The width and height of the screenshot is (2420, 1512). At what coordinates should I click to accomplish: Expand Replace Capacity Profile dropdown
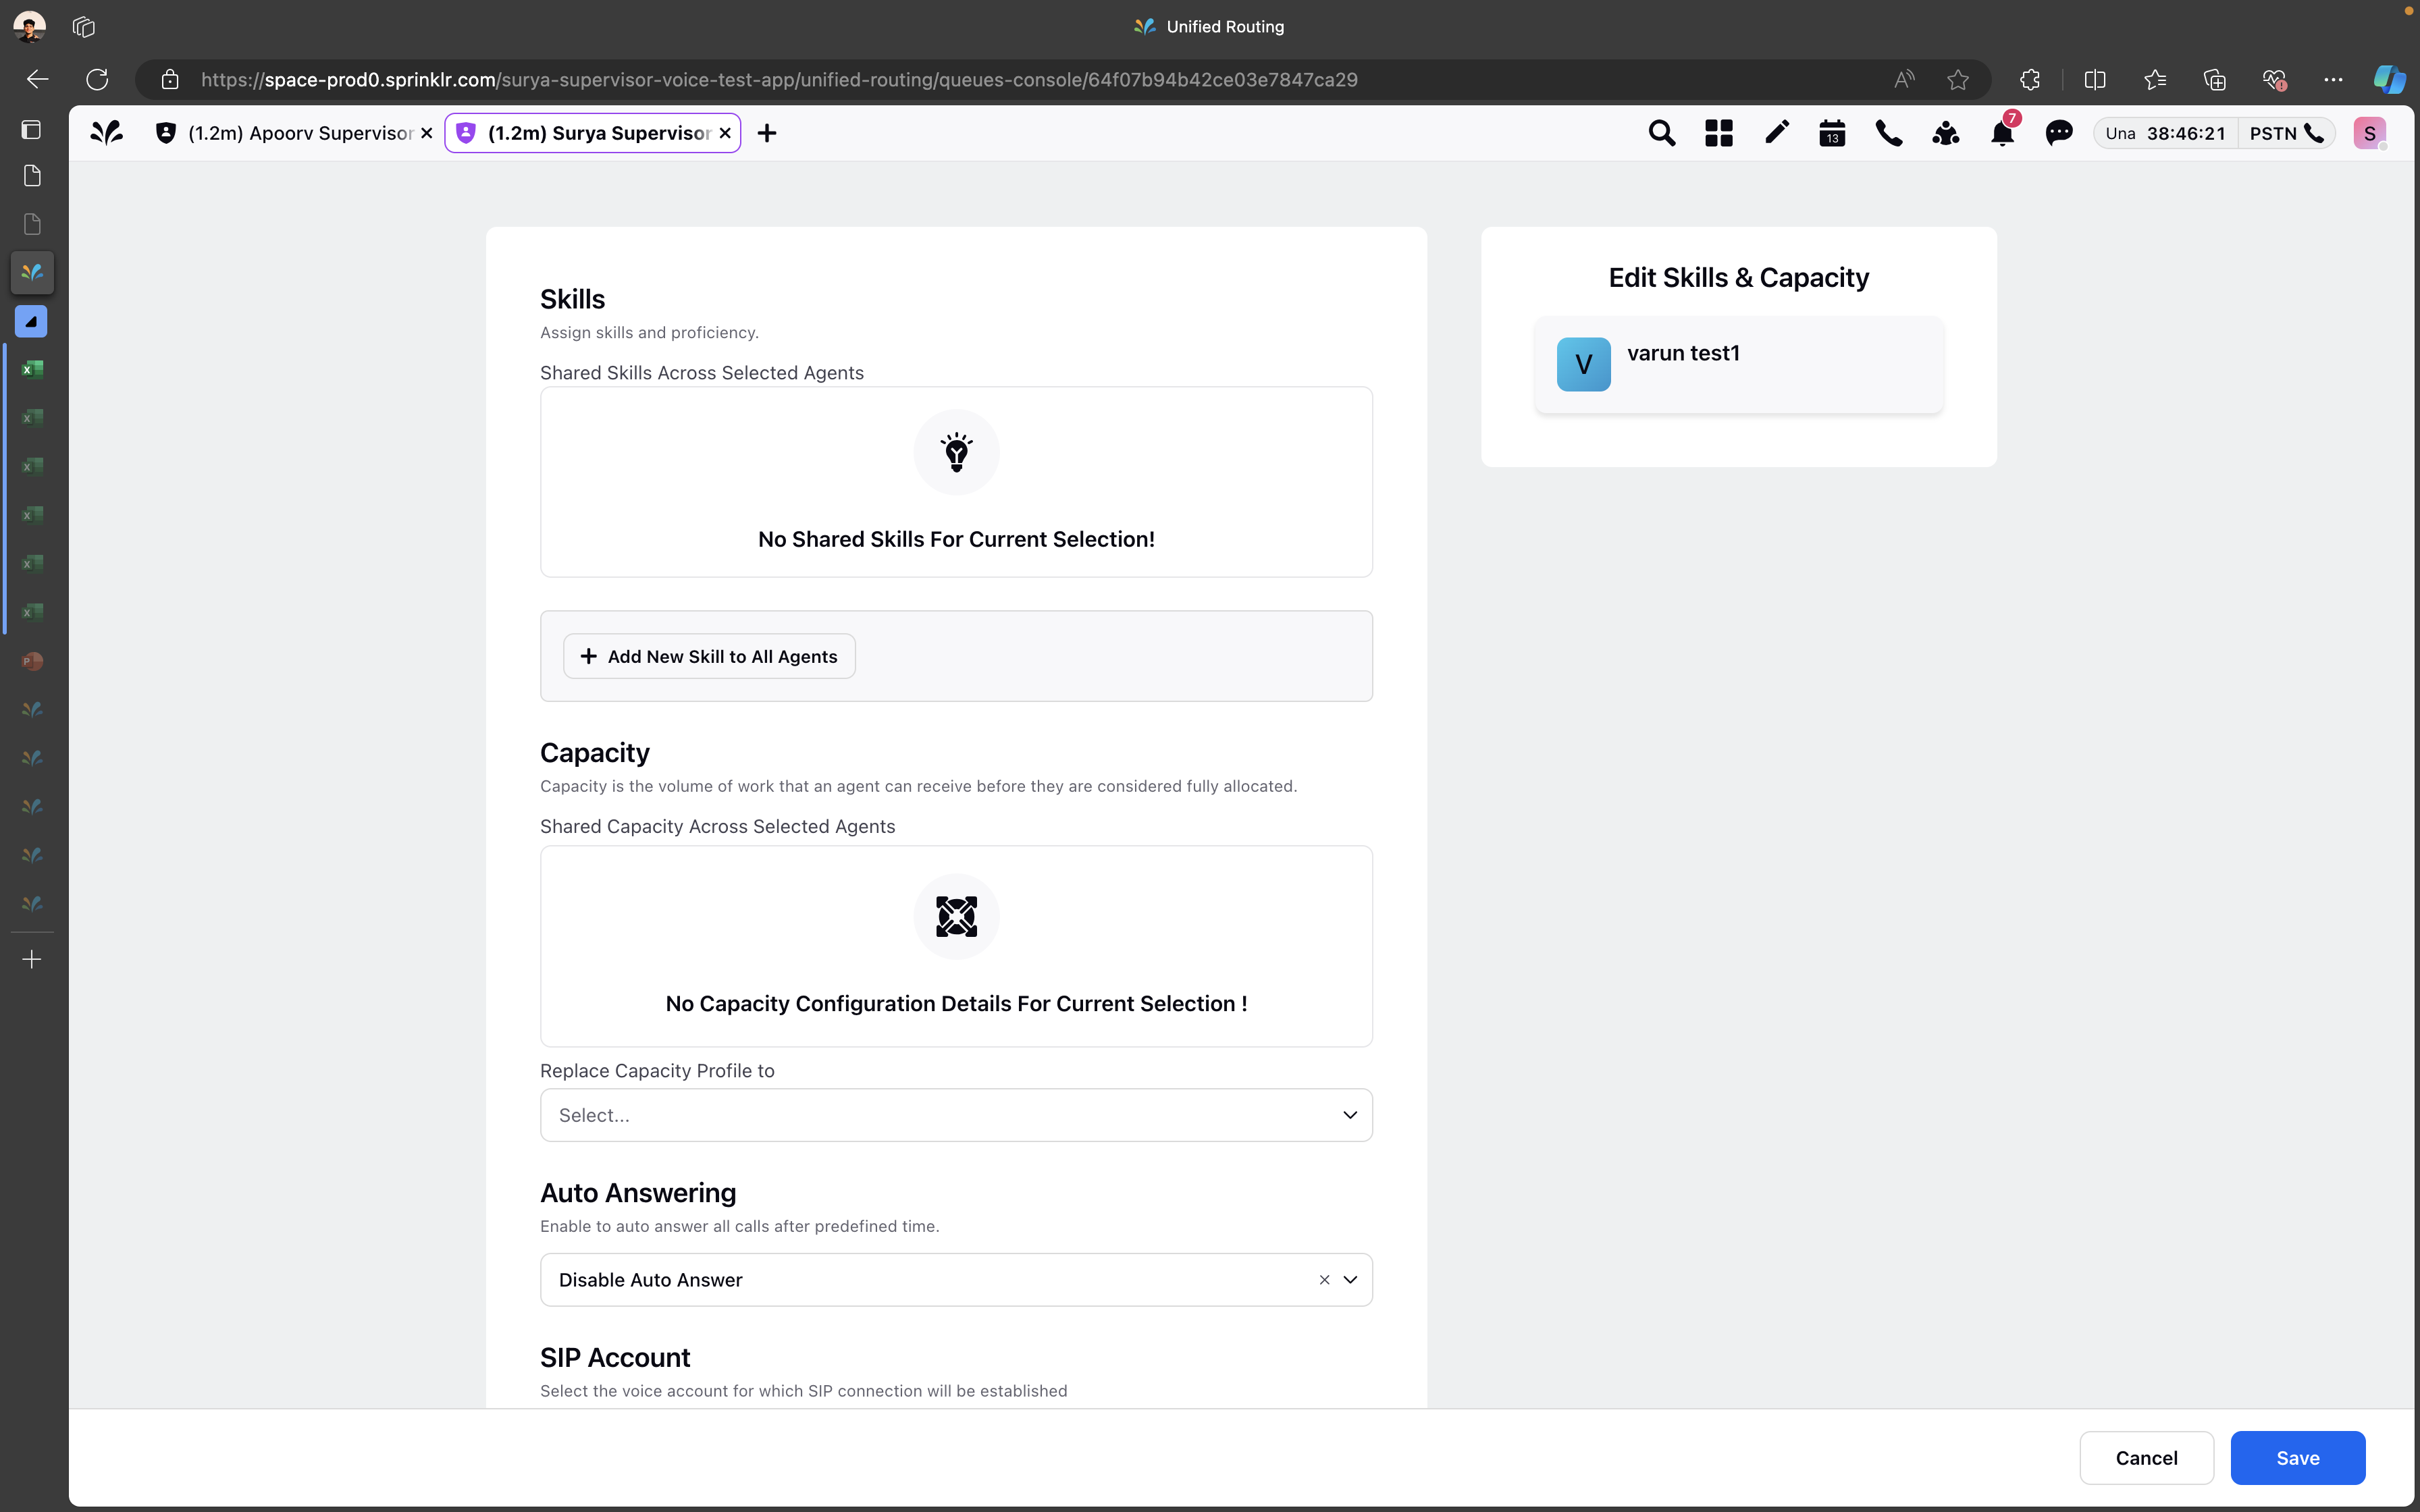point(956,1115)
